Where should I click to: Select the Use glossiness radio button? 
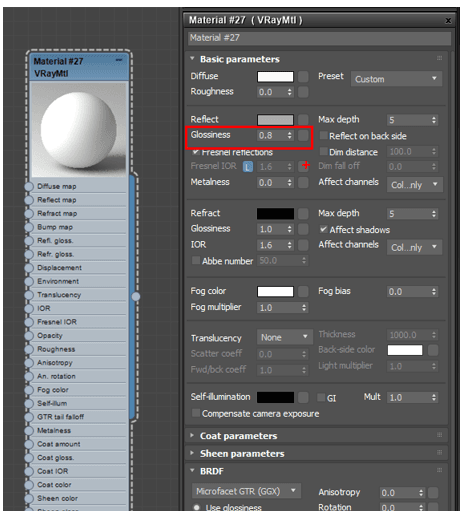point(197,507)
